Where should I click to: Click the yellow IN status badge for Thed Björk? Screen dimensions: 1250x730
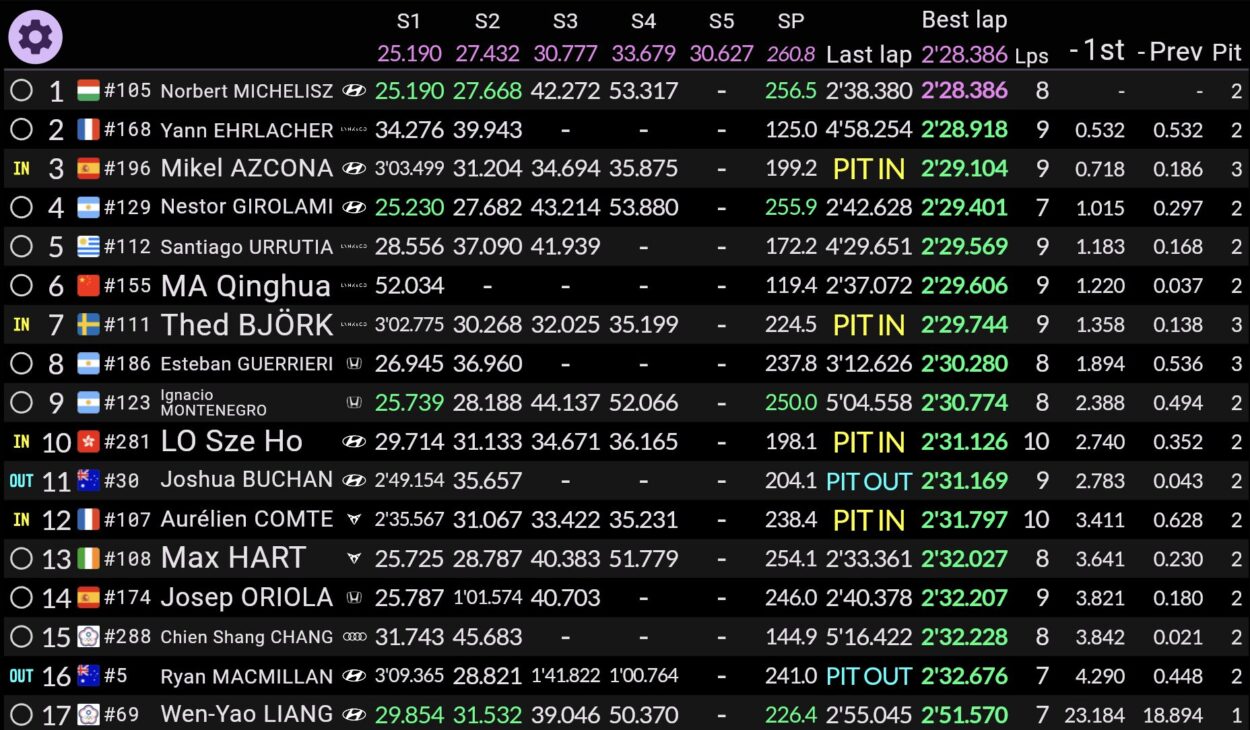click(x=21, y=325)
